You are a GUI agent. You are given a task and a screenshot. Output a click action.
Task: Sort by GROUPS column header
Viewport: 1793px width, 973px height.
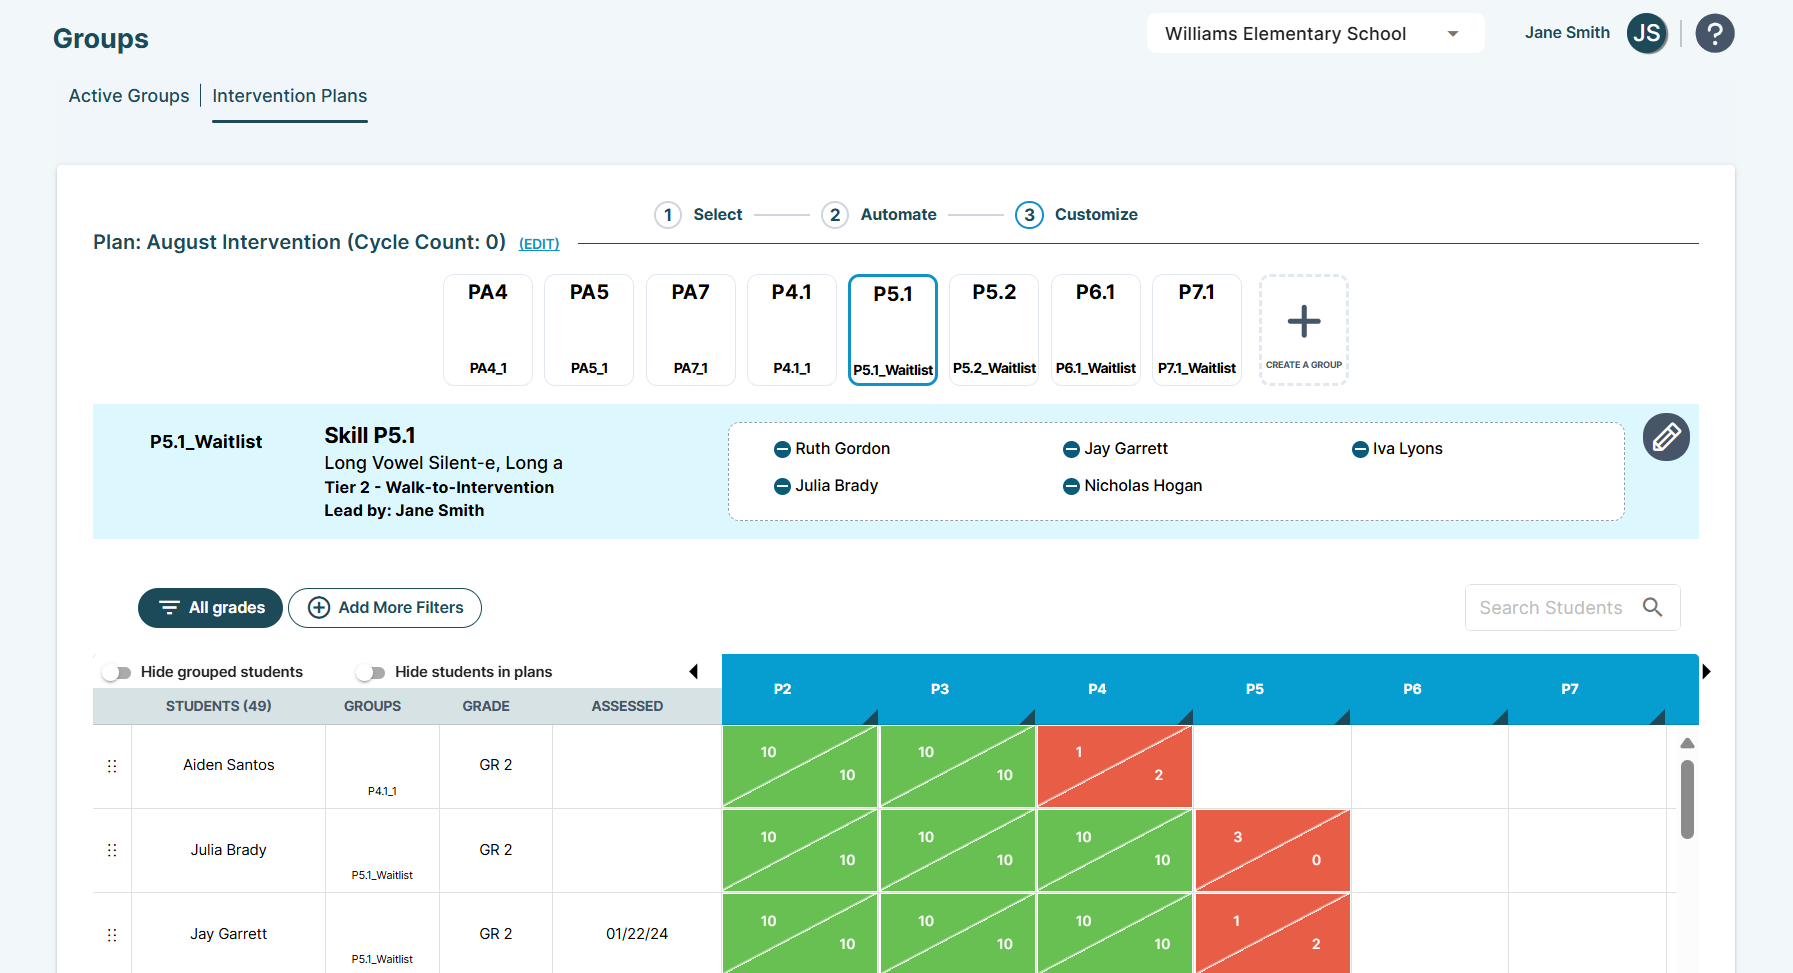pyautogui.click(x=372, y=706)
